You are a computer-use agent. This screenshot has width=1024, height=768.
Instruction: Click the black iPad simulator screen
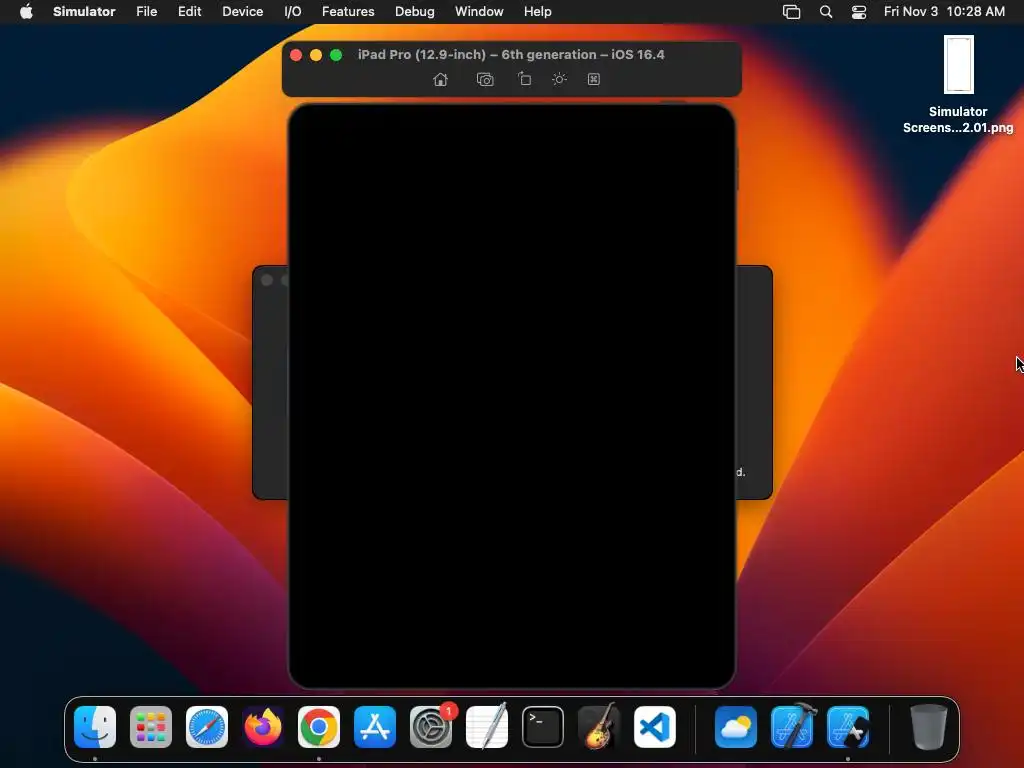click(511, 396)
